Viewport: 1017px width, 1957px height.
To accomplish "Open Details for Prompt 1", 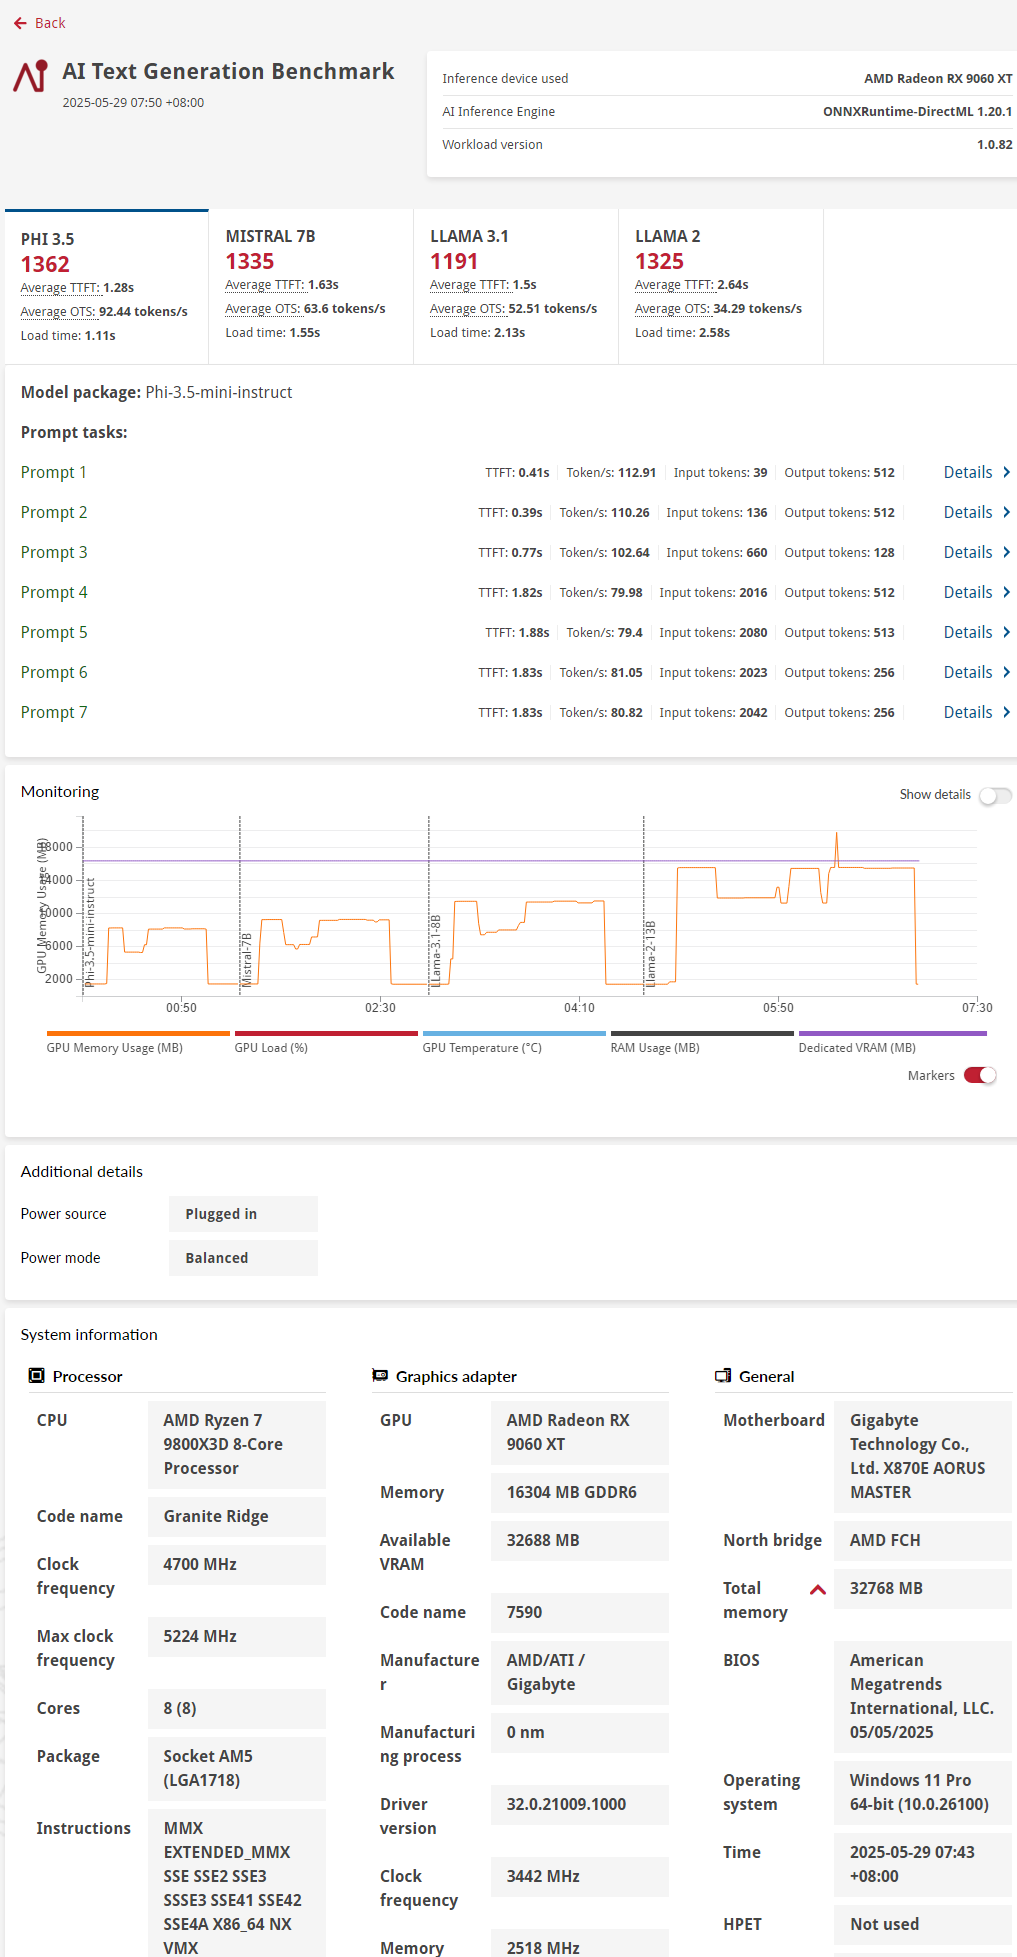I will pos(977,472).
